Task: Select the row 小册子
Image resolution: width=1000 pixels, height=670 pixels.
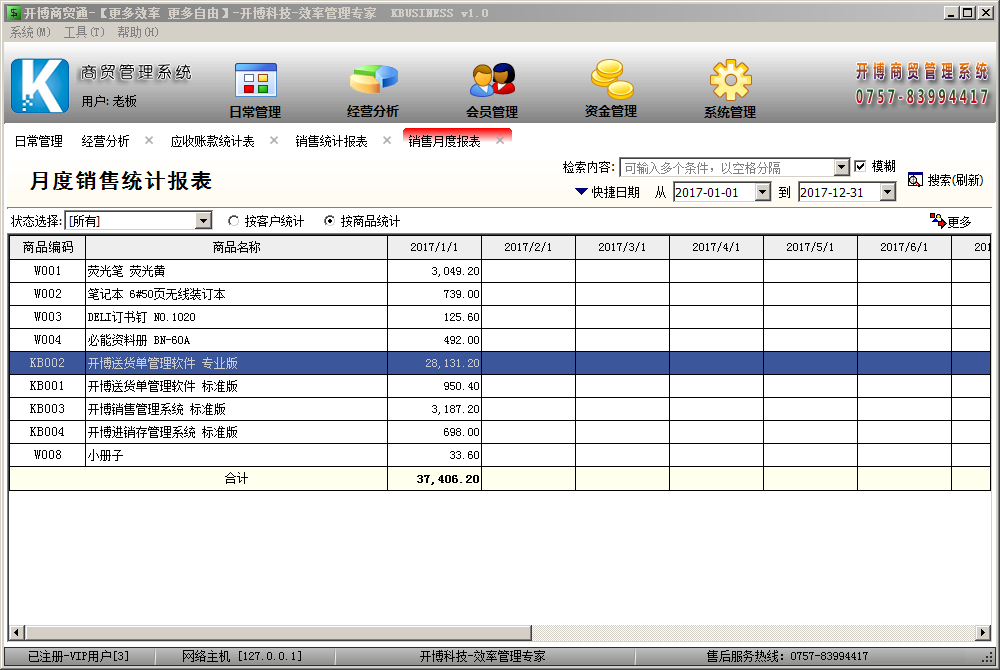Action: pos(499,455)
